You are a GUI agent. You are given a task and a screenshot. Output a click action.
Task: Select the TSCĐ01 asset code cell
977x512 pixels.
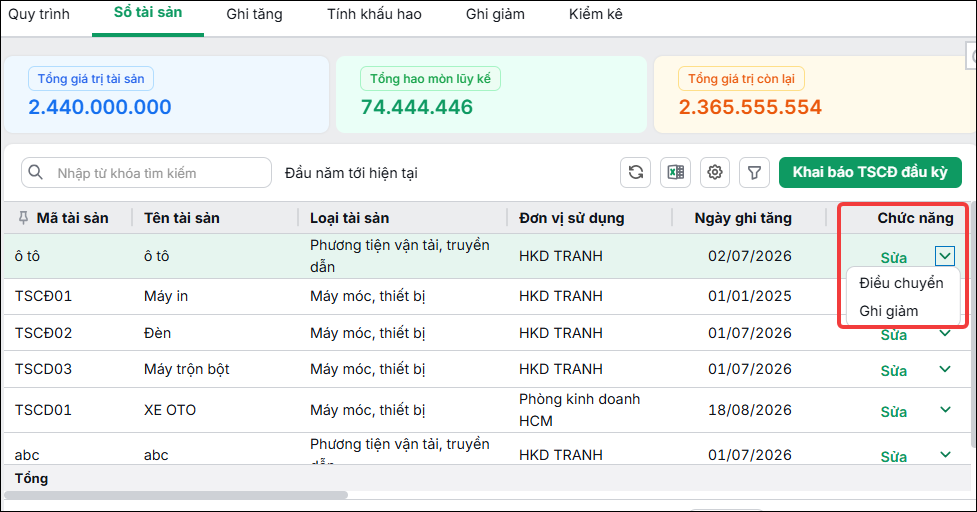point(43,296)
